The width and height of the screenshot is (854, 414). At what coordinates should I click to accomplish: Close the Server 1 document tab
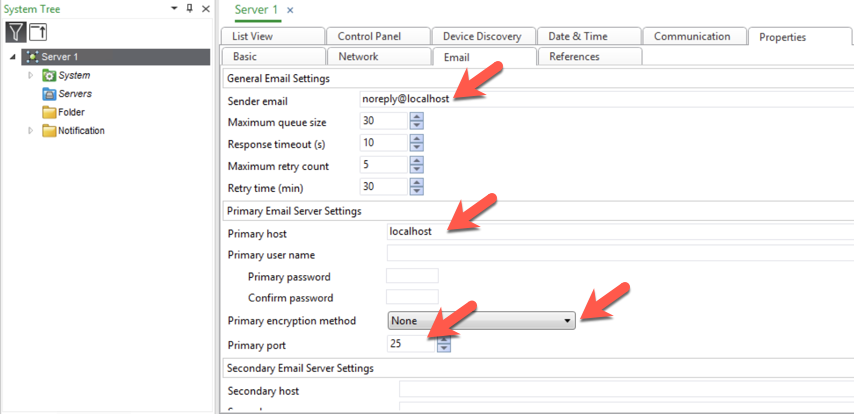click(x=290, y=10)
